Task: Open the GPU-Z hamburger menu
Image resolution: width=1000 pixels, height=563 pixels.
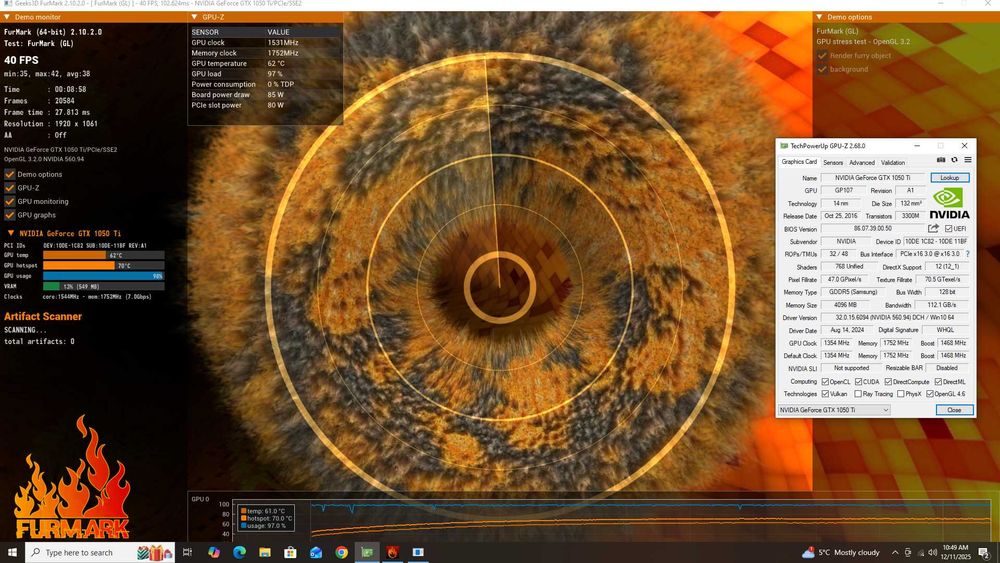Action: pos(967,160)
